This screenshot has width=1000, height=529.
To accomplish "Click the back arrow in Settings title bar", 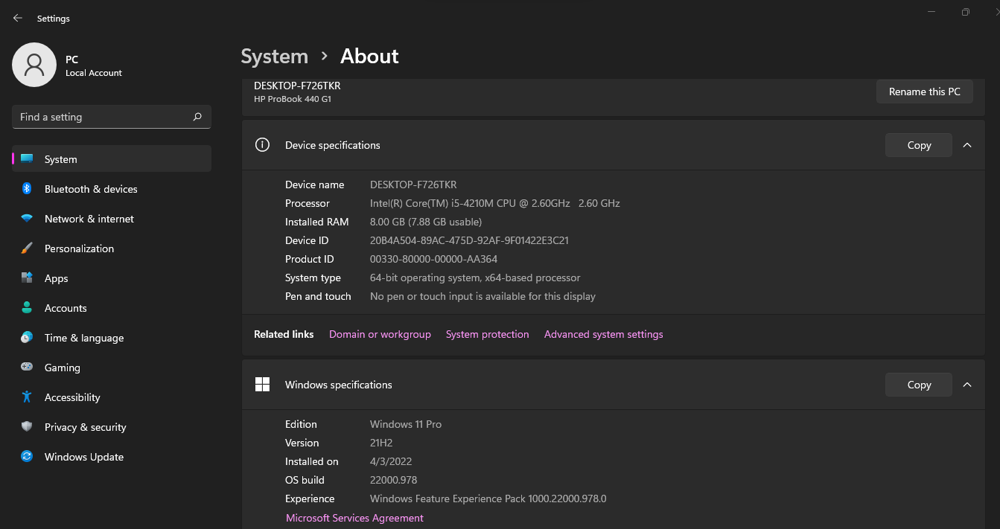I will pyautogui.click(x=17, y=19).
